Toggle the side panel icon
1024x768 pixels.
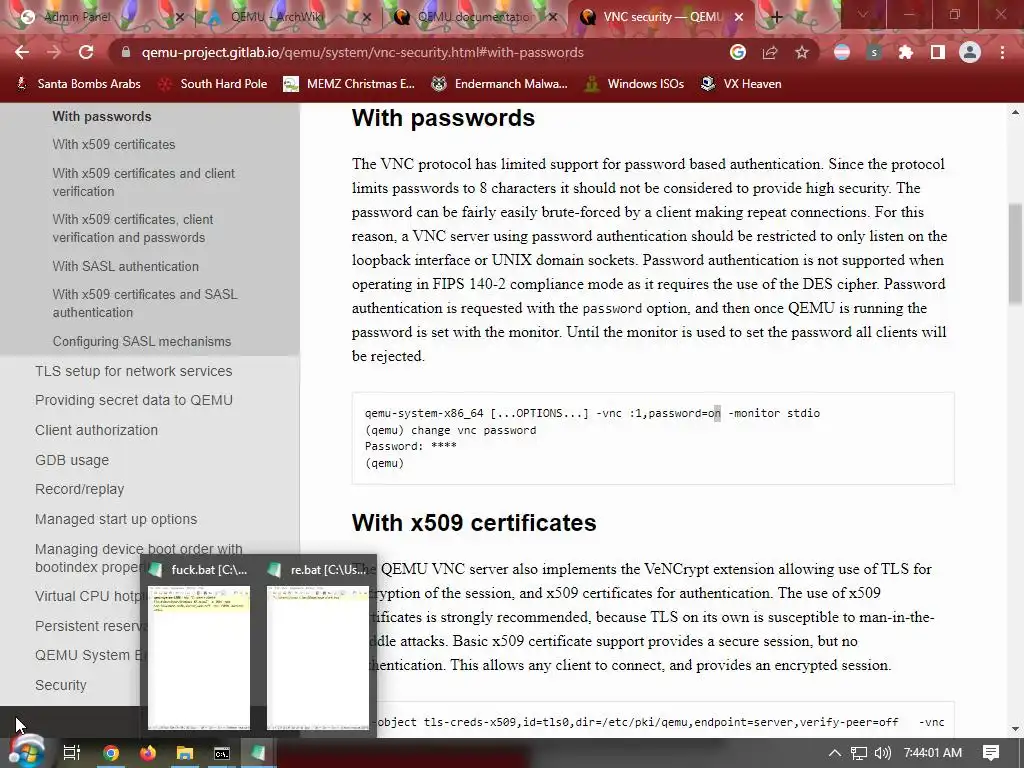pos(938,52)
